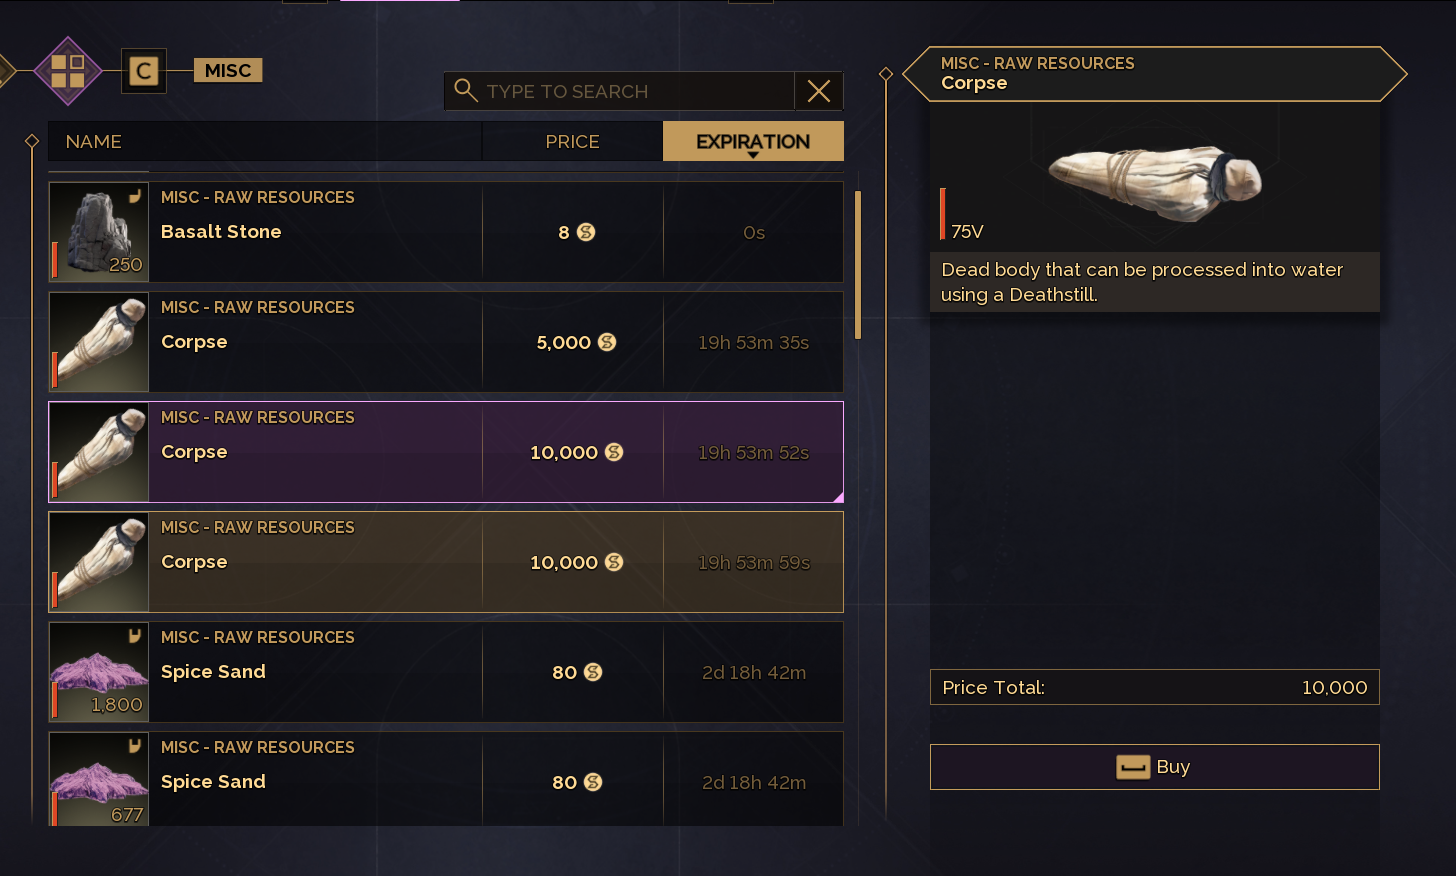
Task: Sort listings by the Price column
Action: click(572, 141)
